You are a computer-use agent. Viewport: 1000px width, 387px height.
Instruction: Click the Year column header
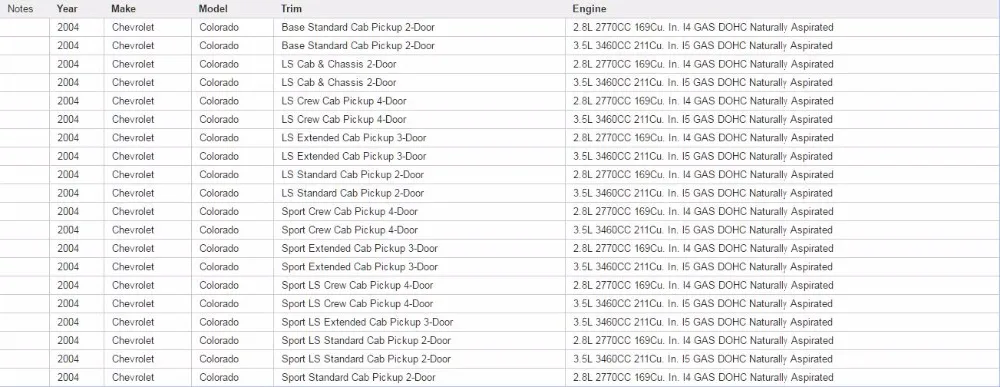(x=67, y=9)
